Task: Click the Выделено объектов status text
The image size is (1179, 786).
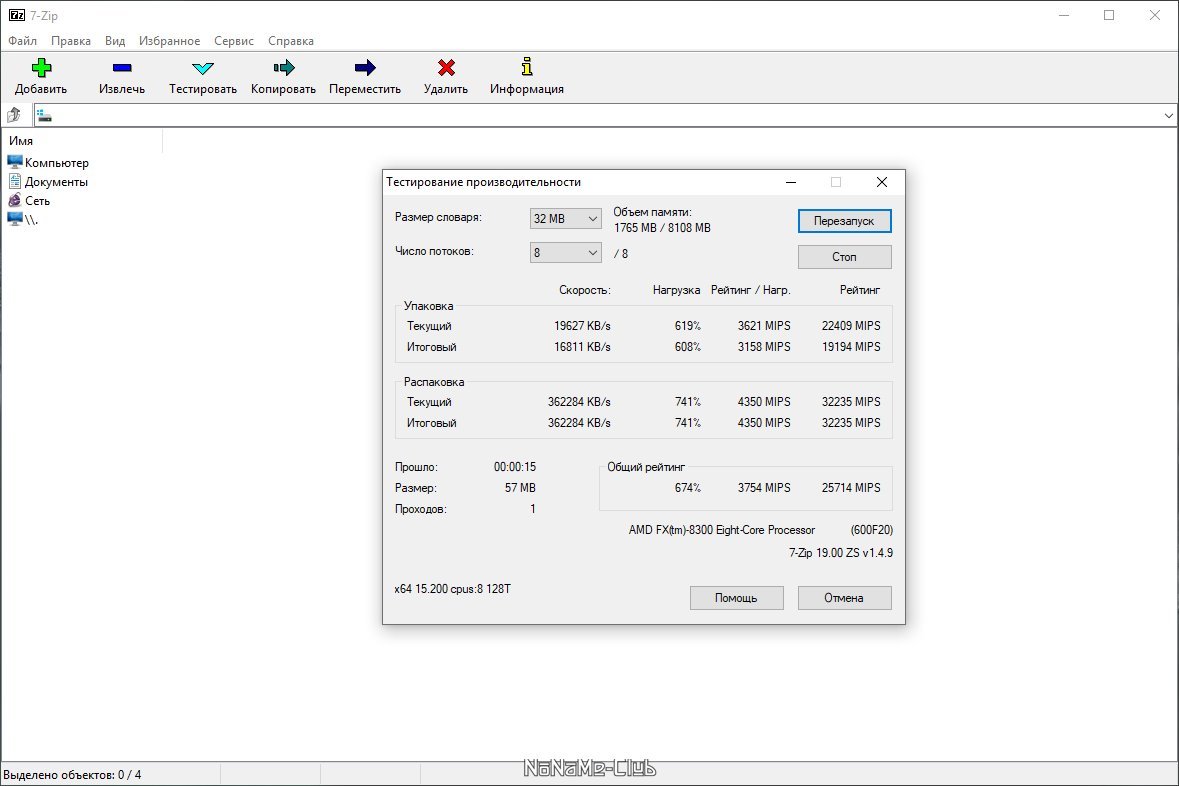Action: pos(72,775)
